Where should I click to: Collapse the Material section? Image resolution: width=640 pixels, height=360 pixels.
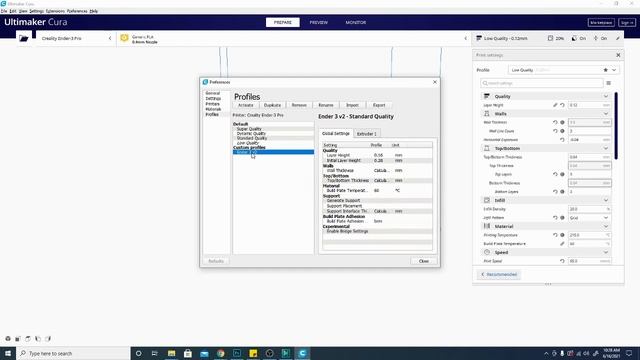point(606,226)
